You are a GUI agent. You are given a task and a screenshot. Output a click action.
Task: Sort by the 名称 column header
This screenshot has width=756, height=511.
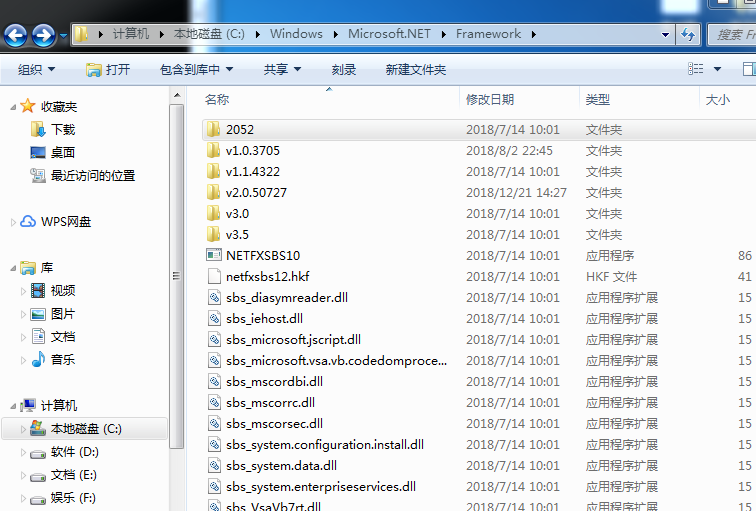click(x=217, y=100)
